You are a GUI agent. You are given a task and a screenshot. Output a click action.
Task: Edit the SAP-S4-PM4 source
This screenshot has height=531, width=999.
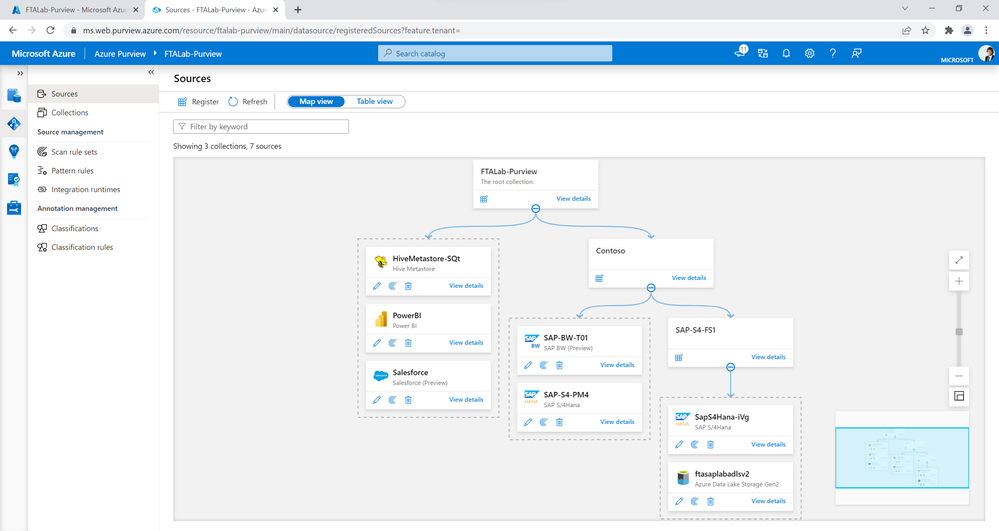(528, 422)
